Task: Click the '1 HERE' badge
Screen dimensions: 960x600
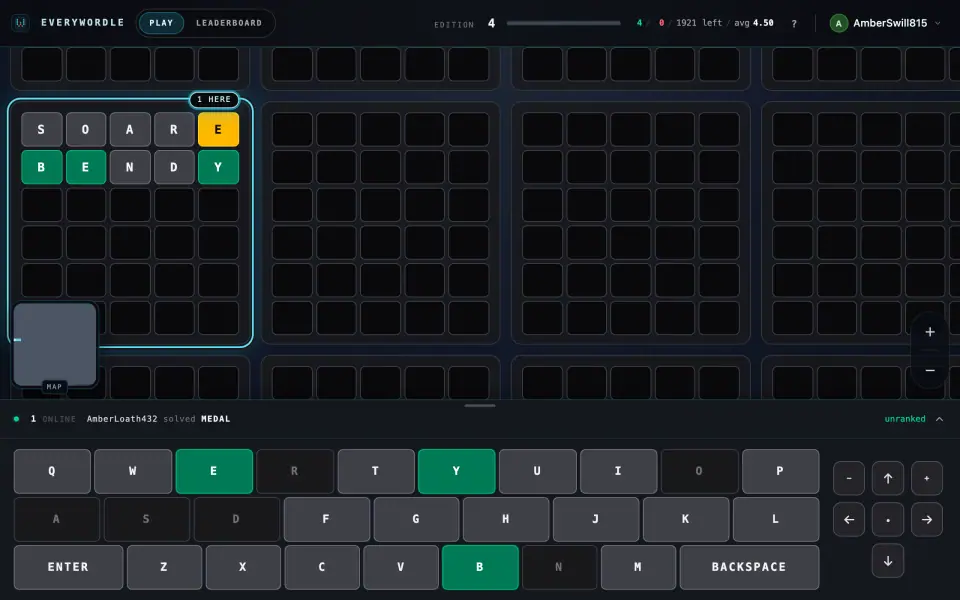Action: pos(214,99)
